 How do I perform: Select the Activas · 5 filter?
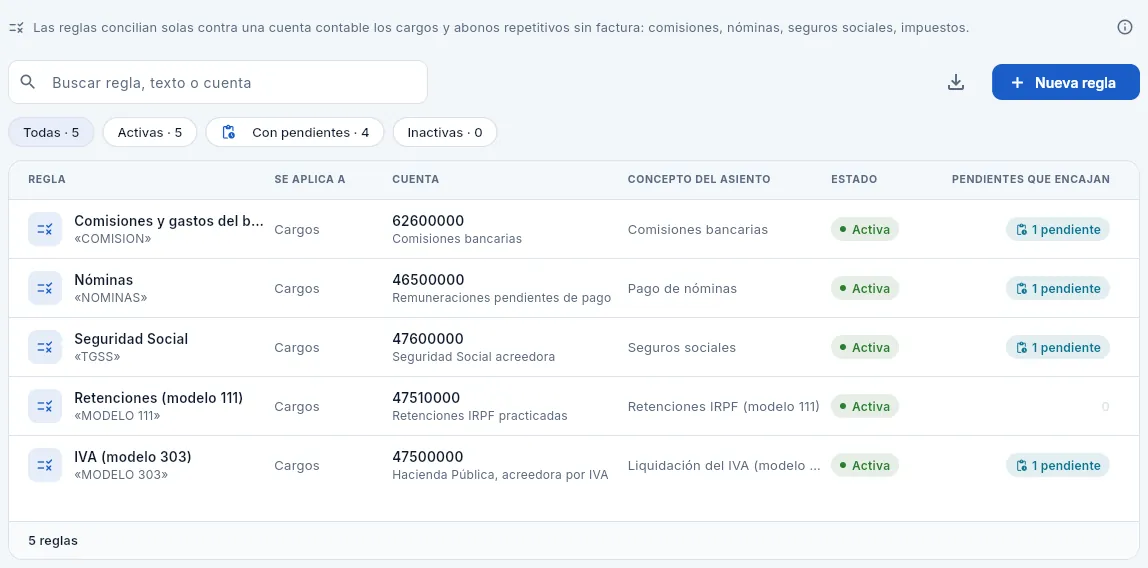(x=150, y=132)
